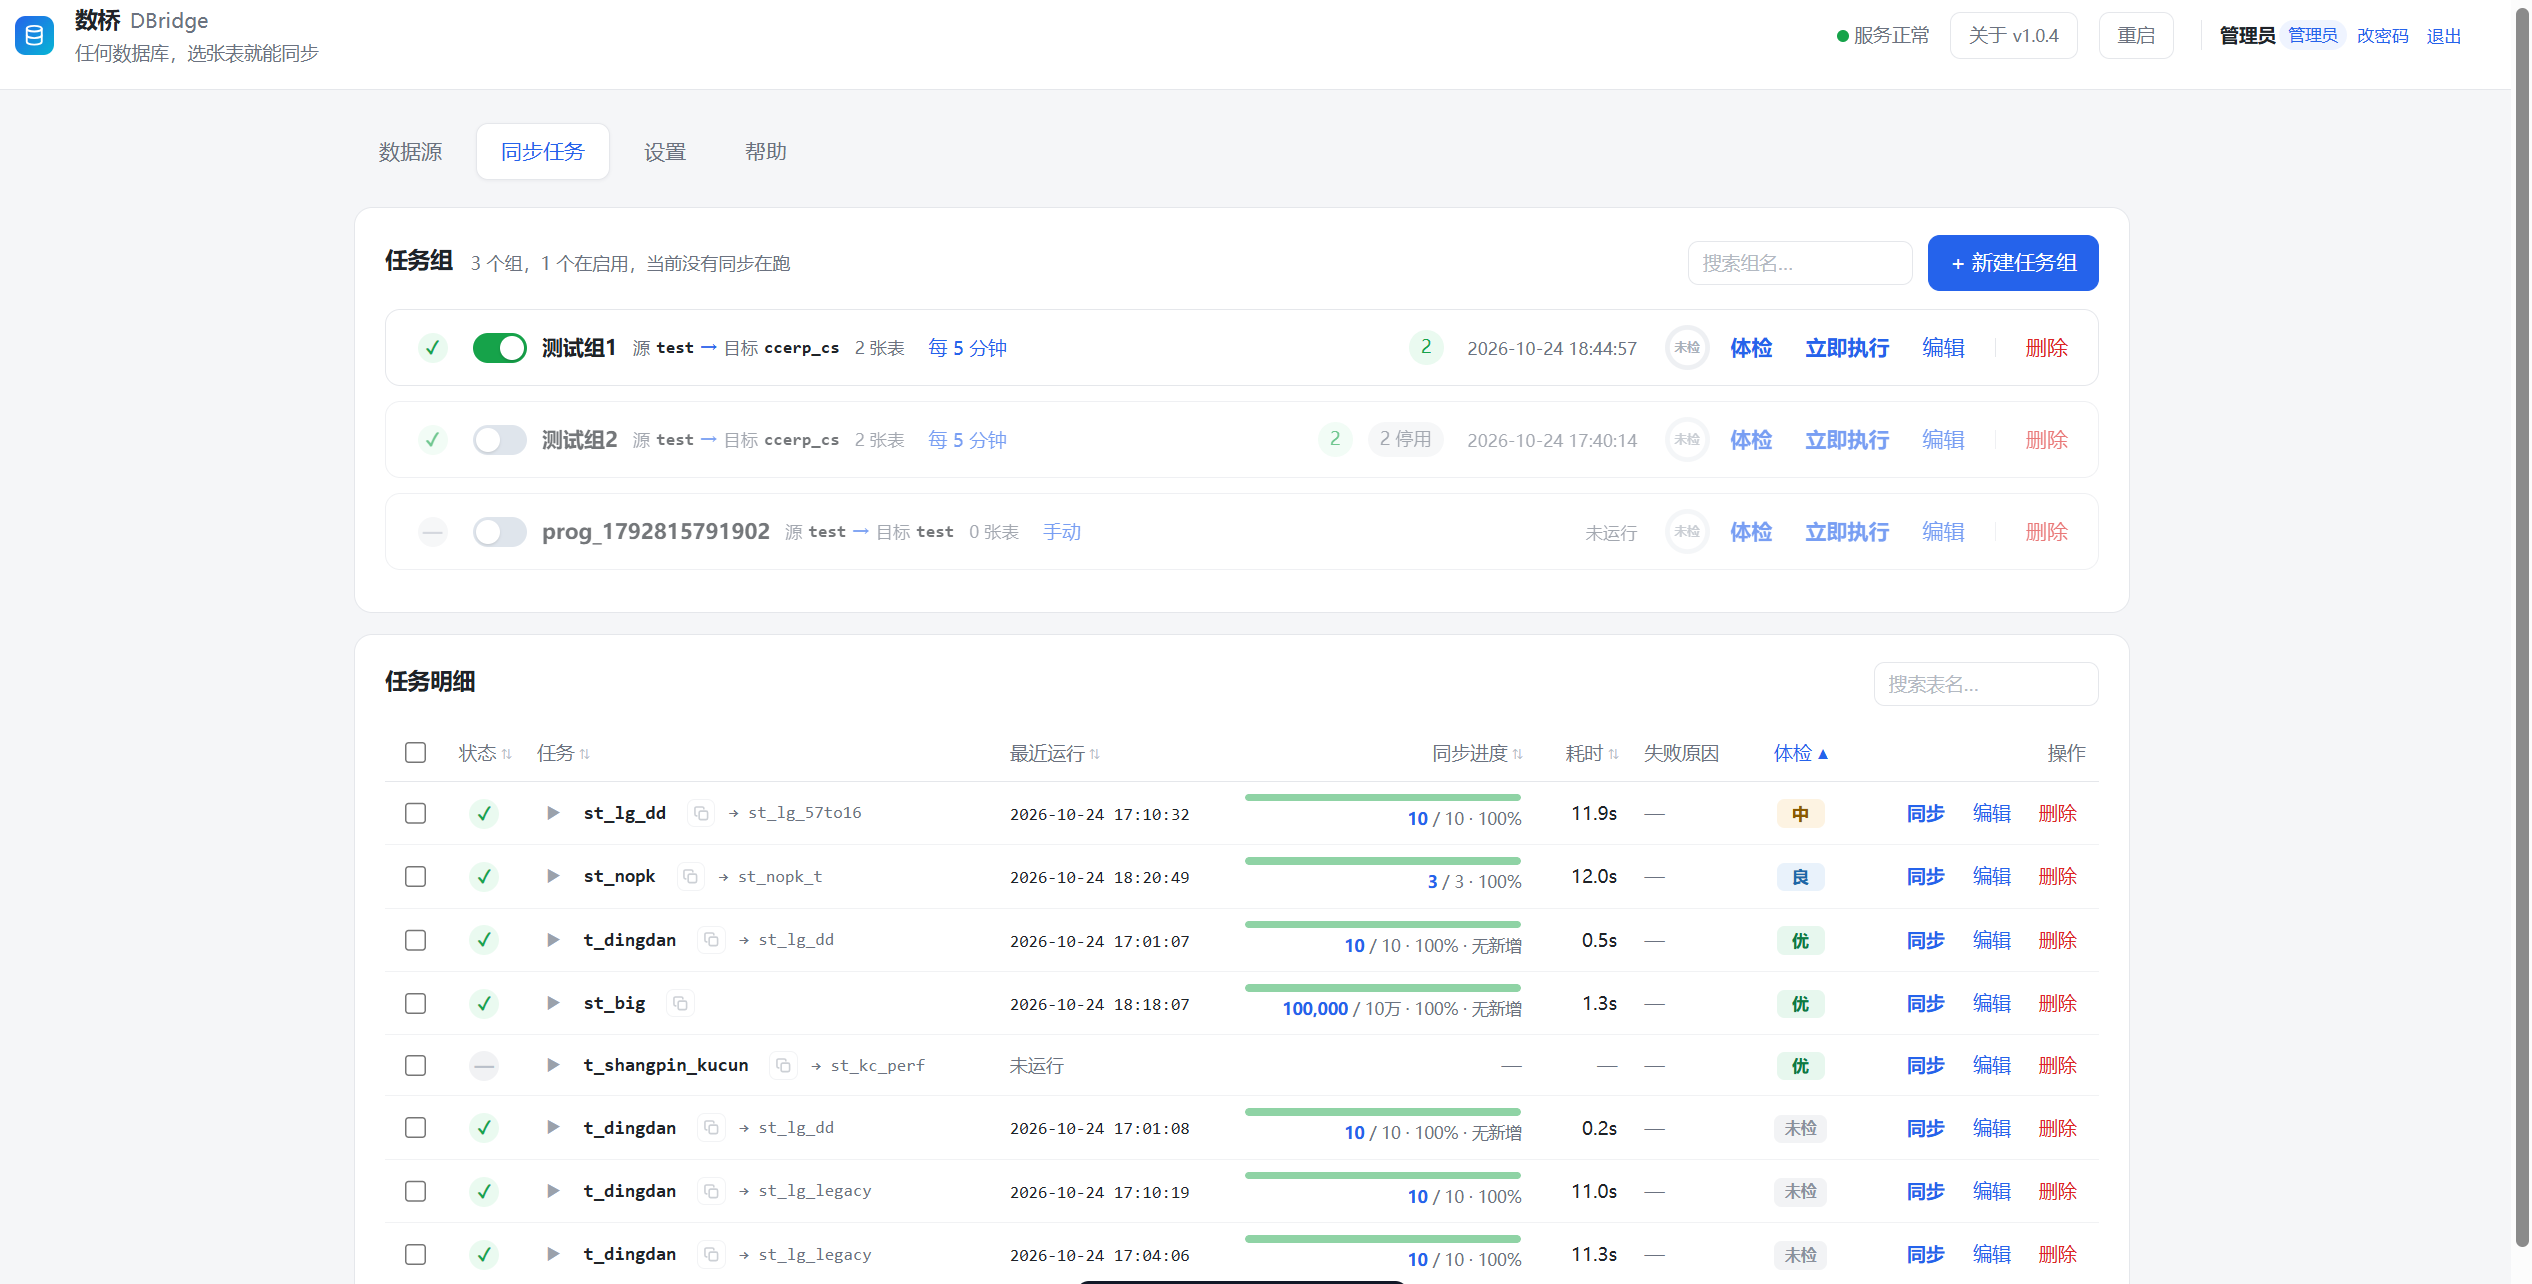Open the 设置 tab
The image size is (2532, 1284).
pyautogui.click(x=665, y=152)
